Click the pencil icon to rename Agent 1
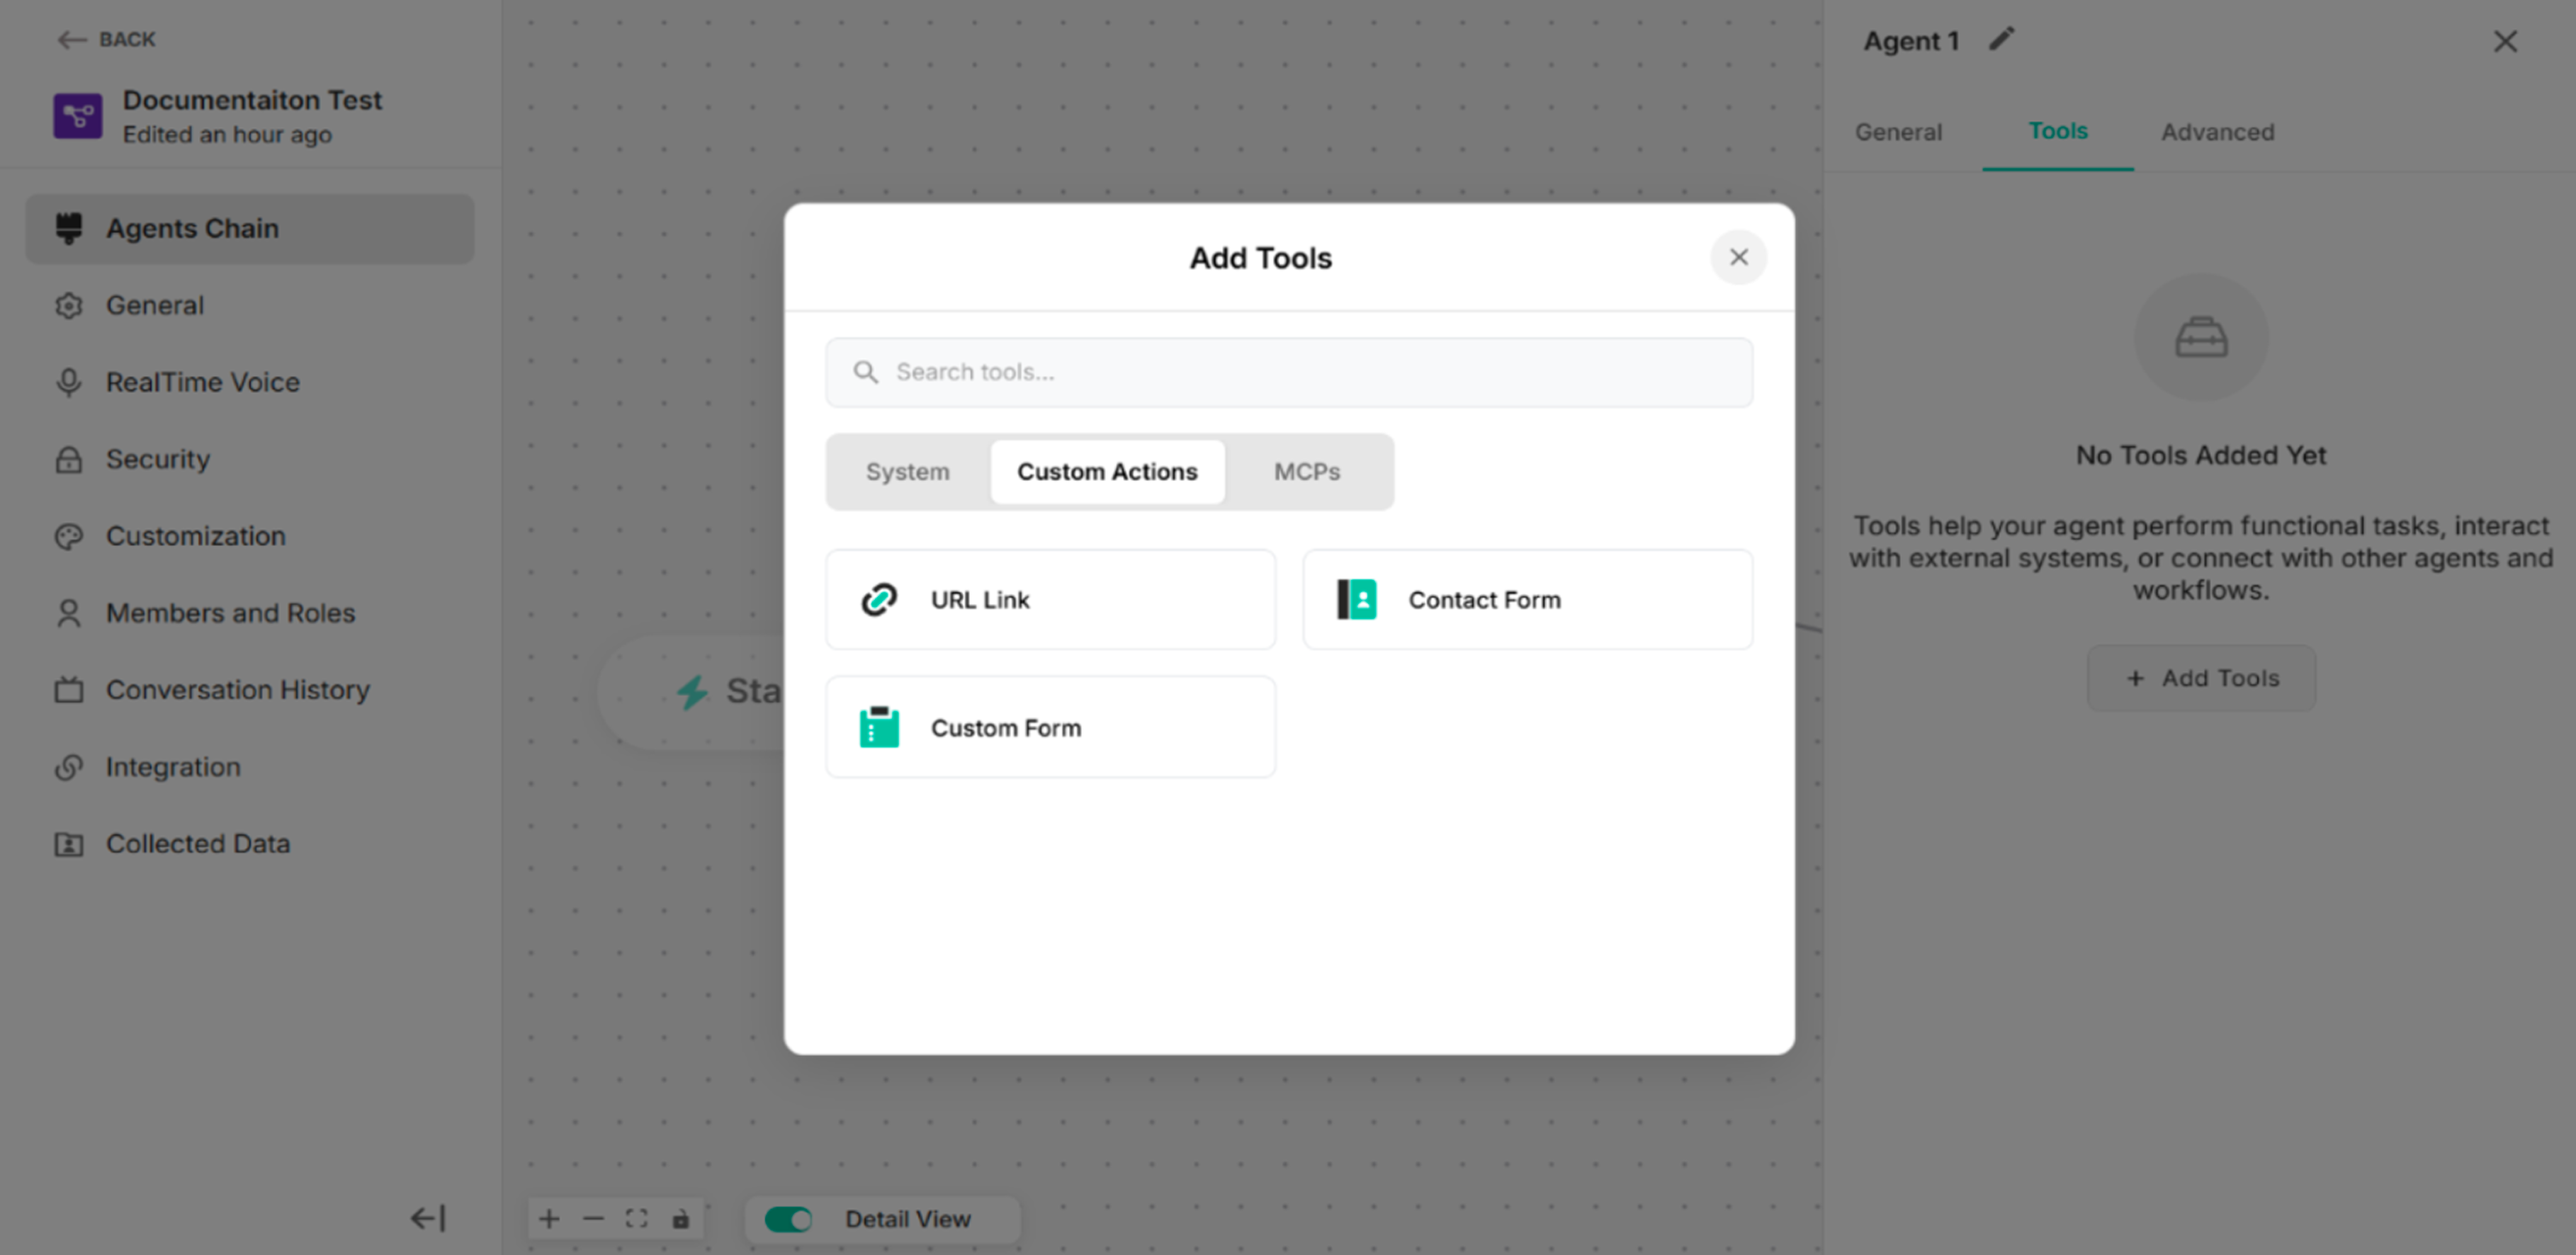The image size is (2576, 1255). pos(2001,39)
